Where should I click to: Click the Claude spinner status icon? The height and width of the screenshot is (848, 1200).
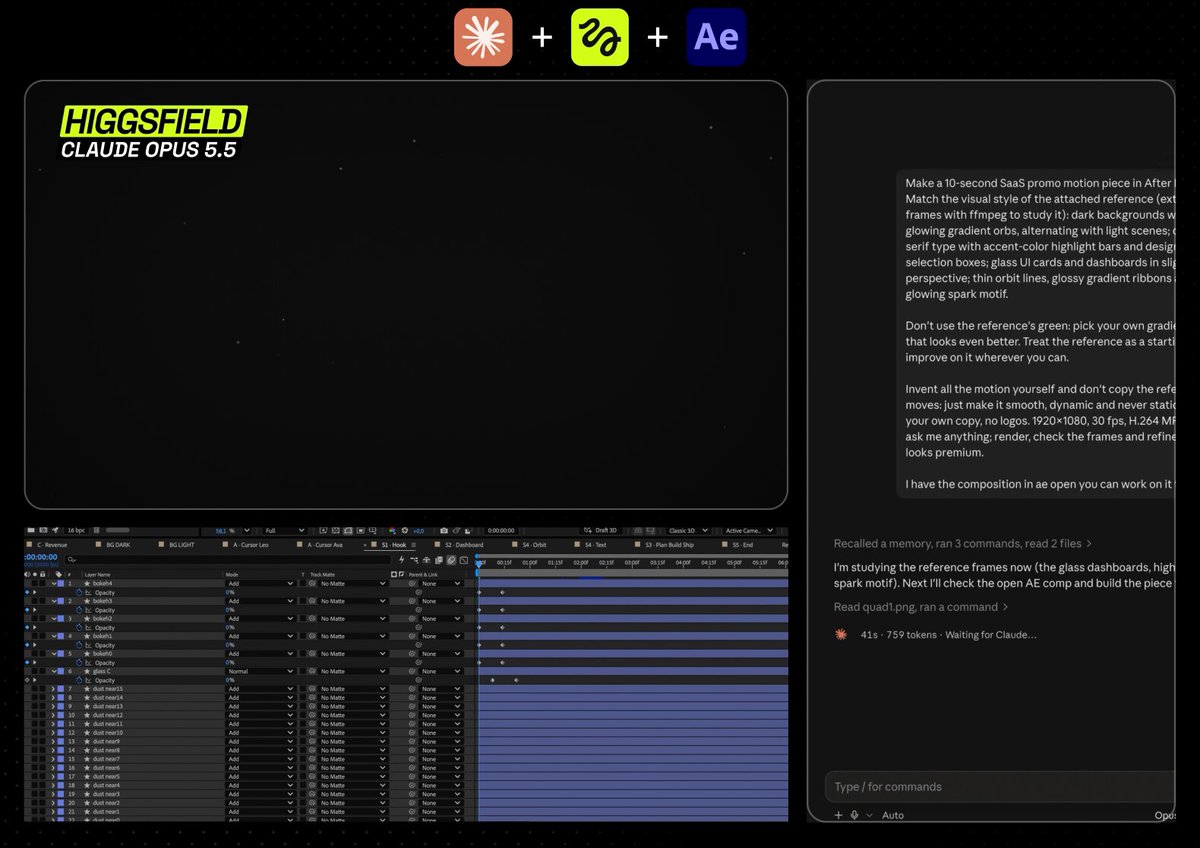(x=841, y=634)
